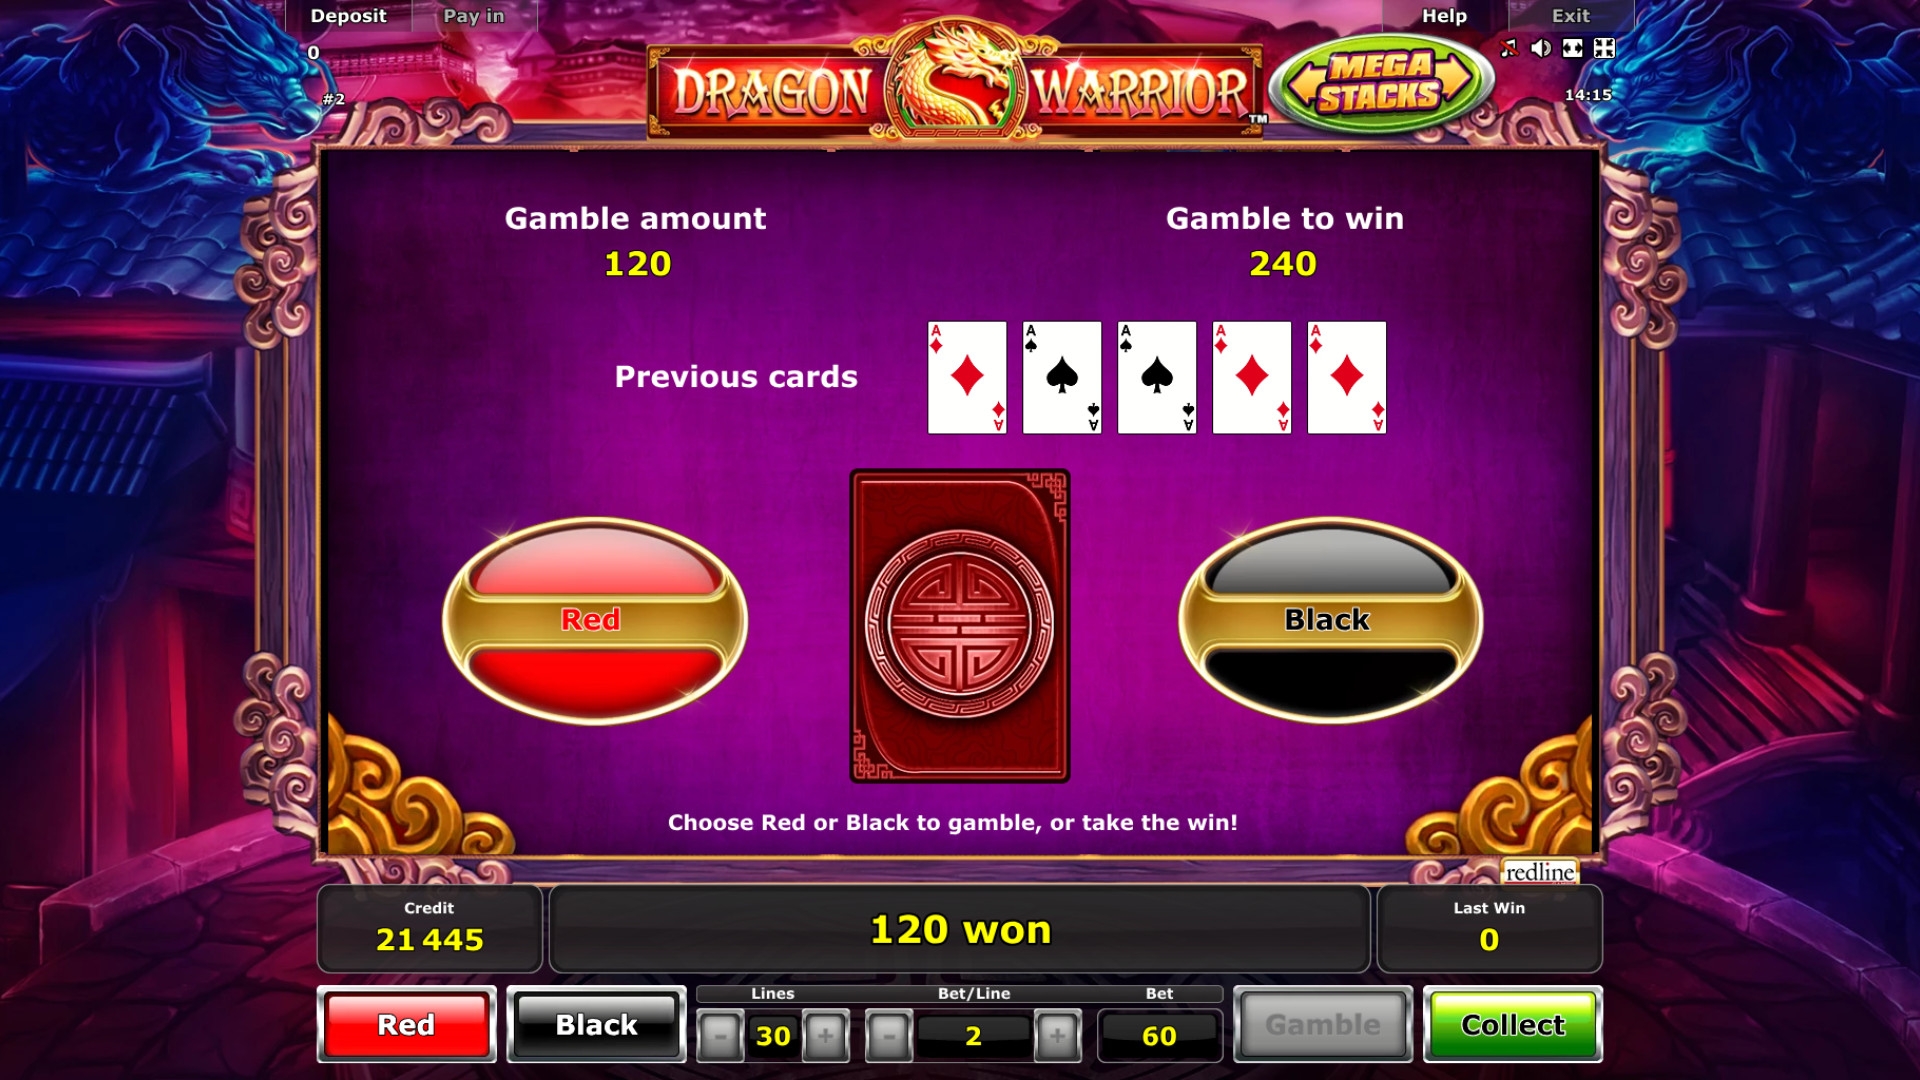Click the first previous card ace of diamonds
Image resolution: width=1920 pixels, height=1080 pixels.
click(967, 377)
